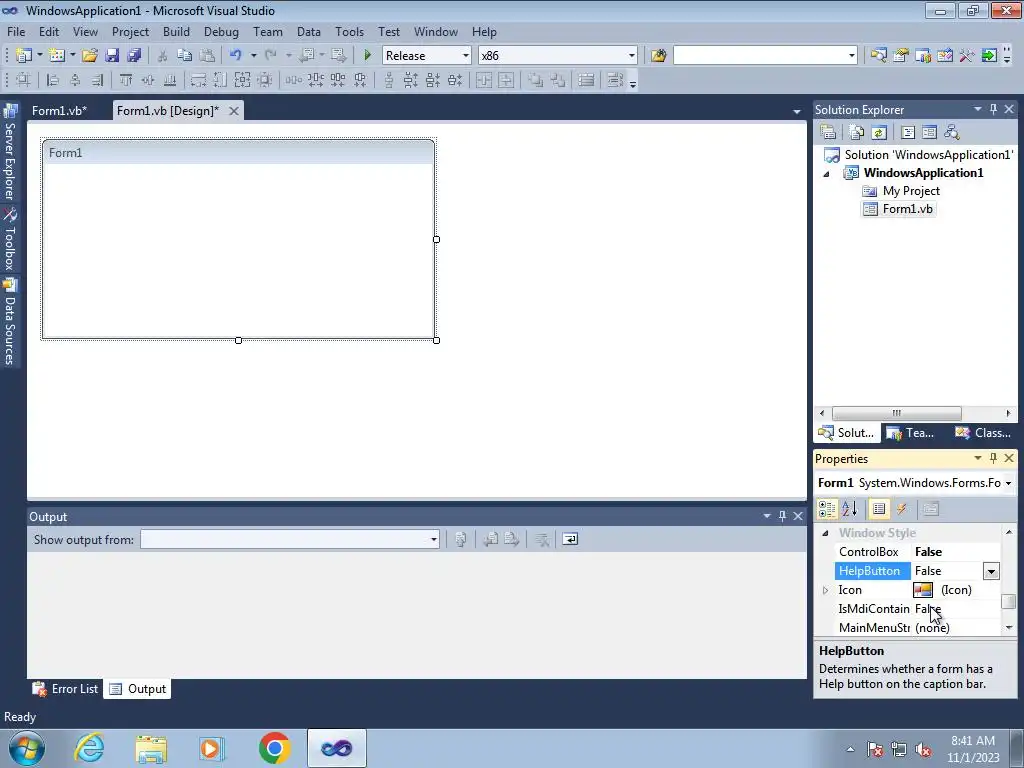
Task: Click the Open File folder icon
Action: pyautogui.click(x=89, y=56)
